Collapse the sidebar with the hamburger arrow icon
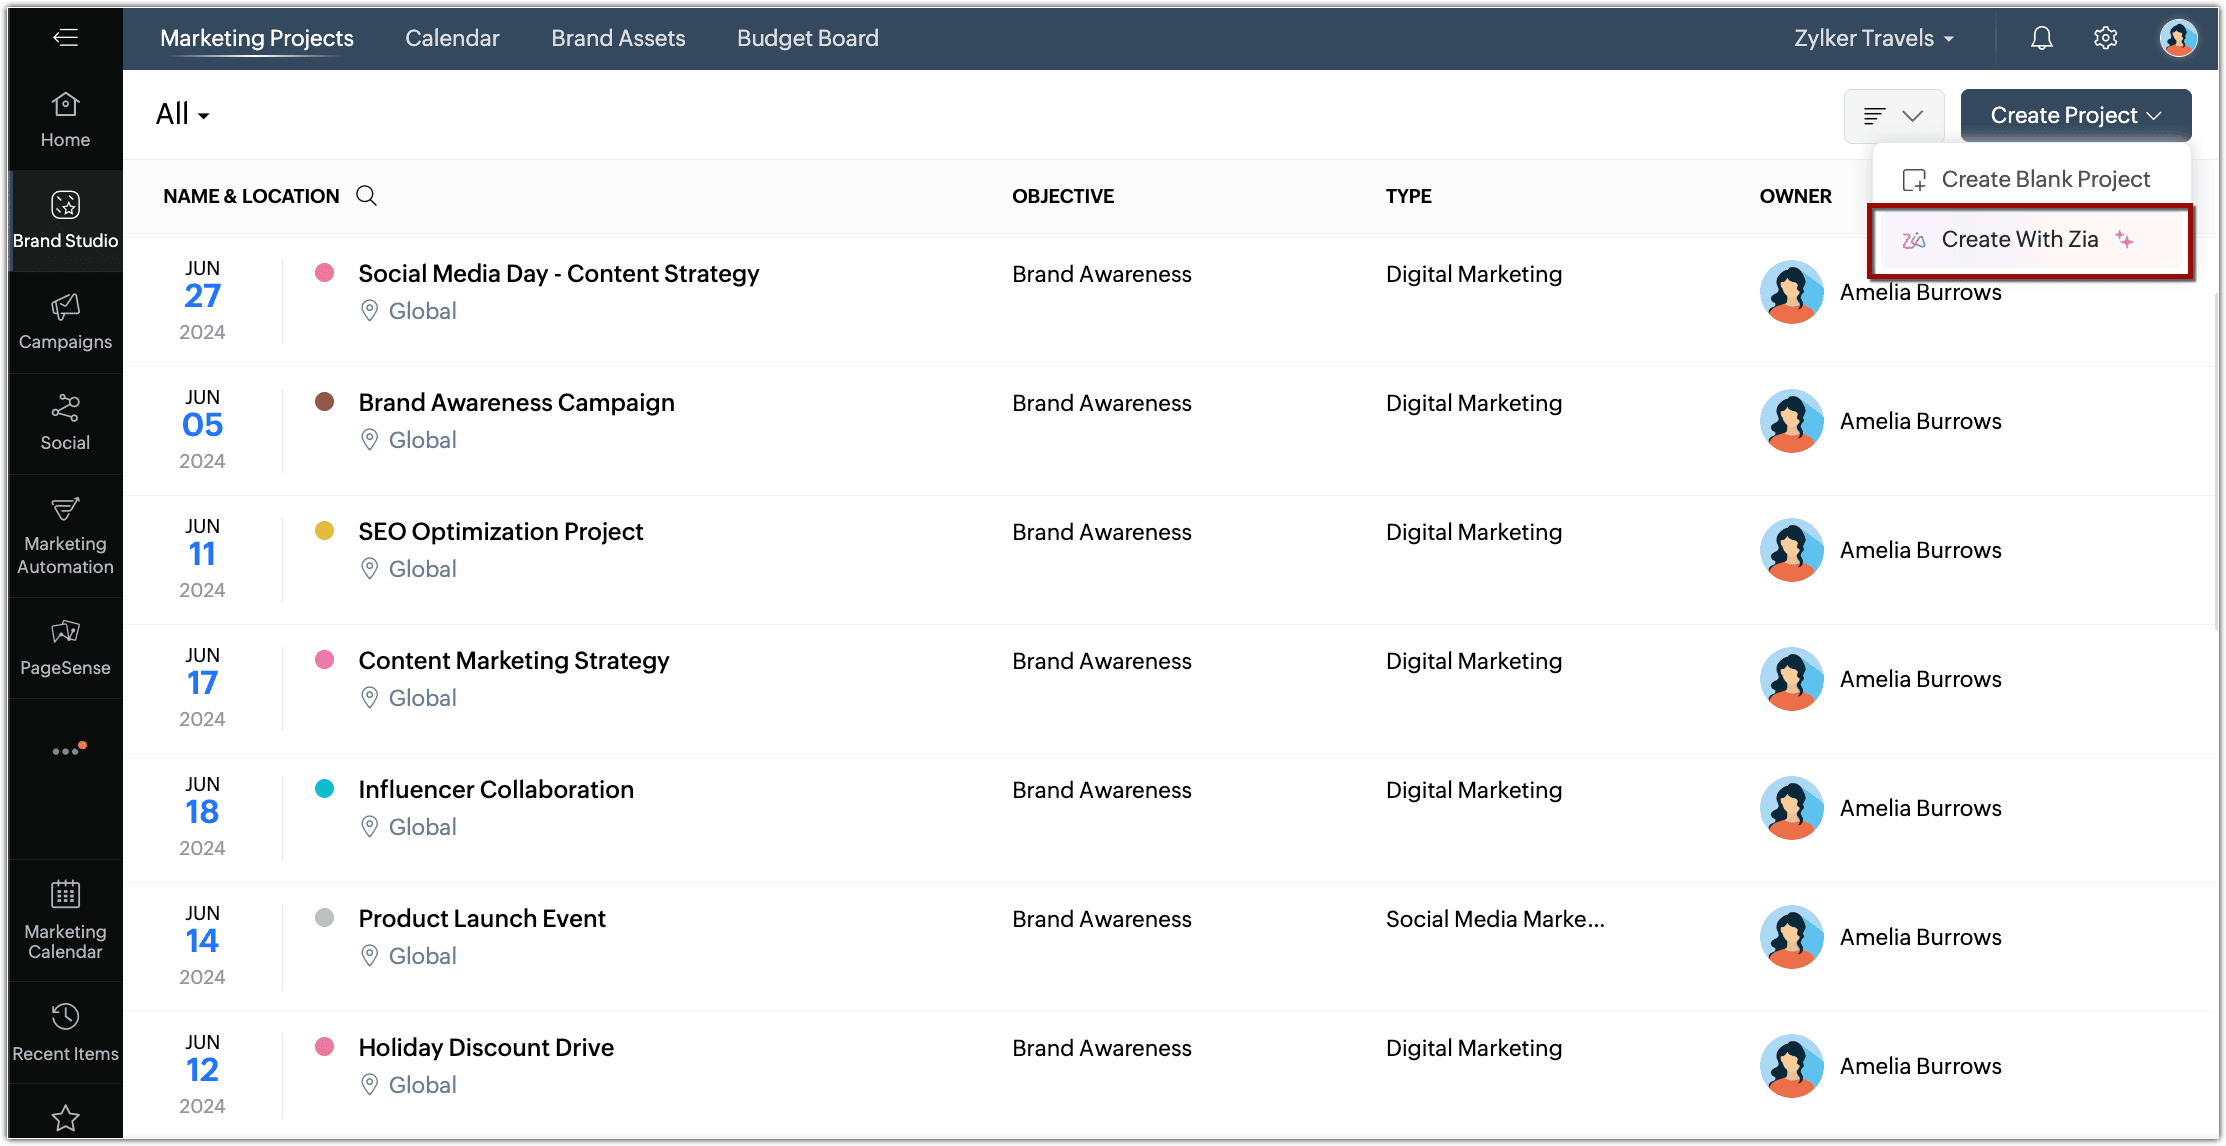 [65, 38]
